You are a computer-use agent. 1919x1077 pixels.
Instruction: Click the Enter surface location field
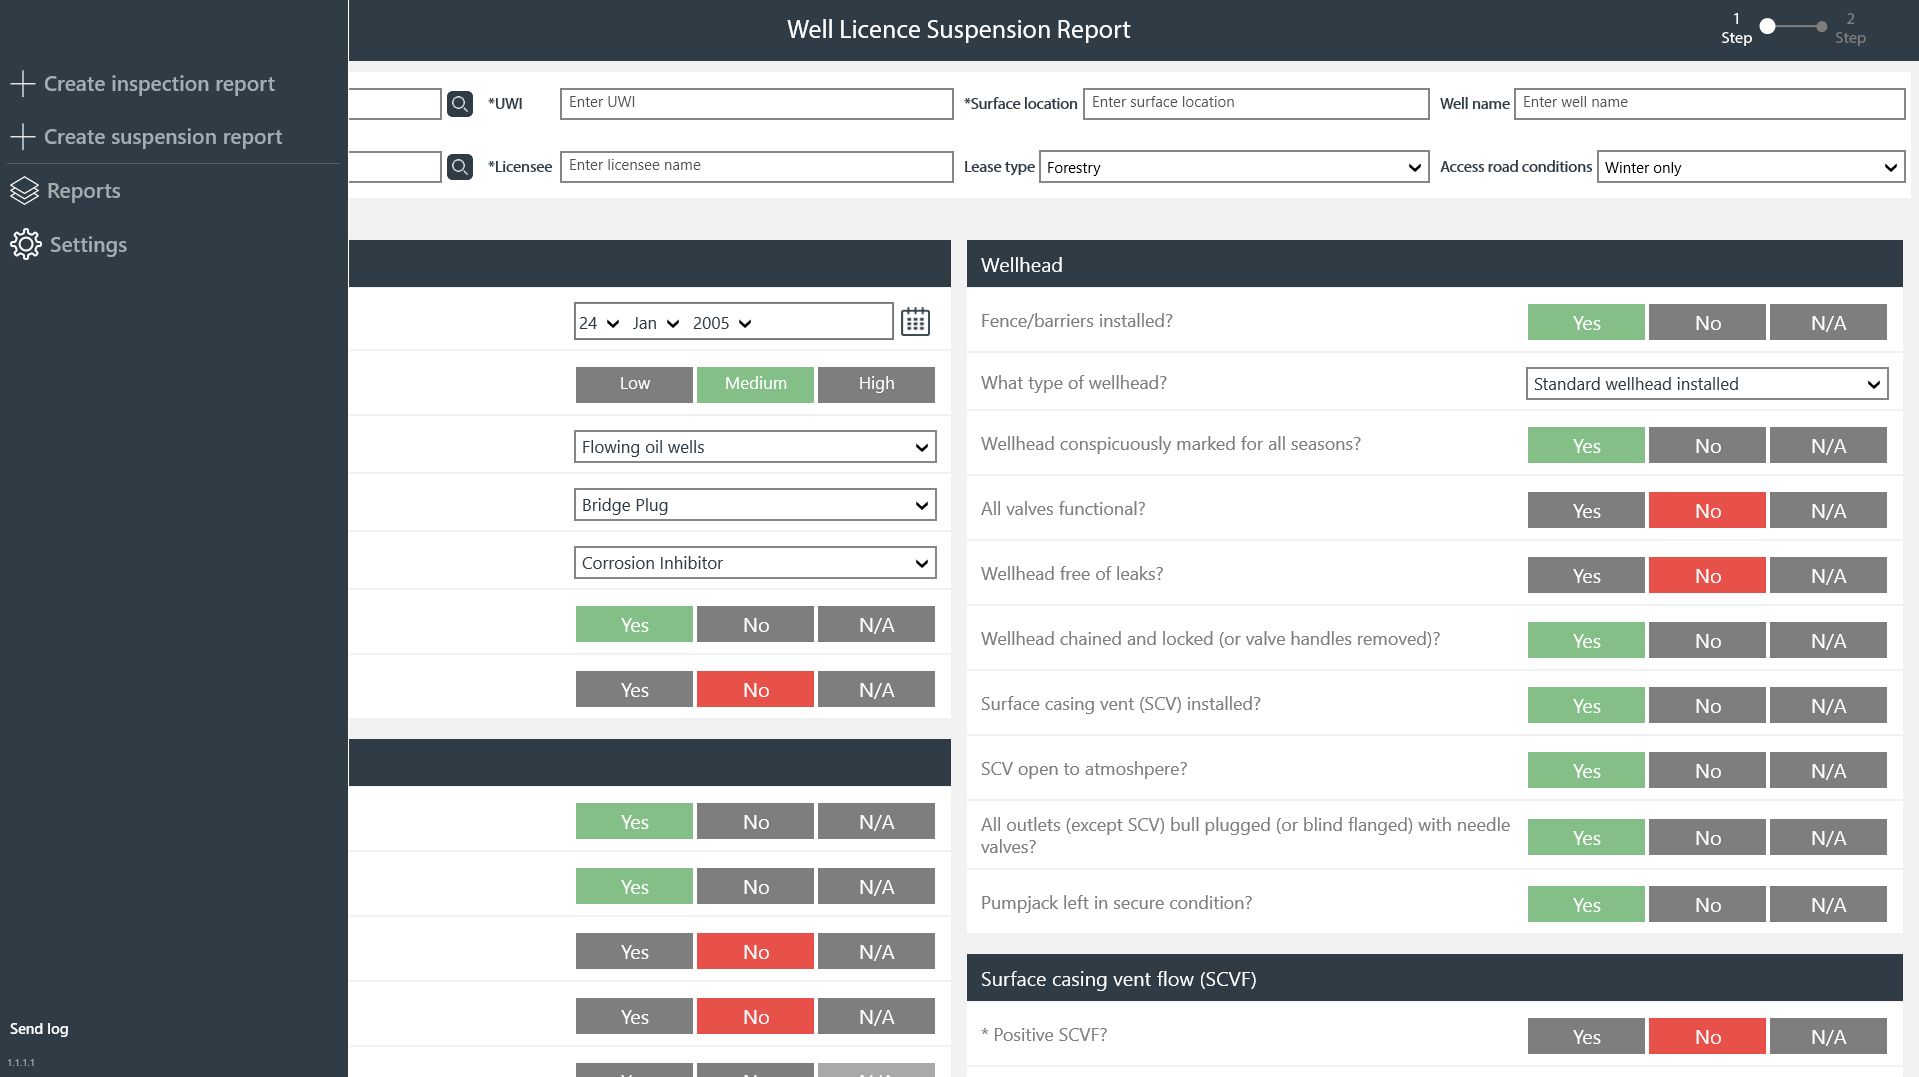coord(1255,103)
